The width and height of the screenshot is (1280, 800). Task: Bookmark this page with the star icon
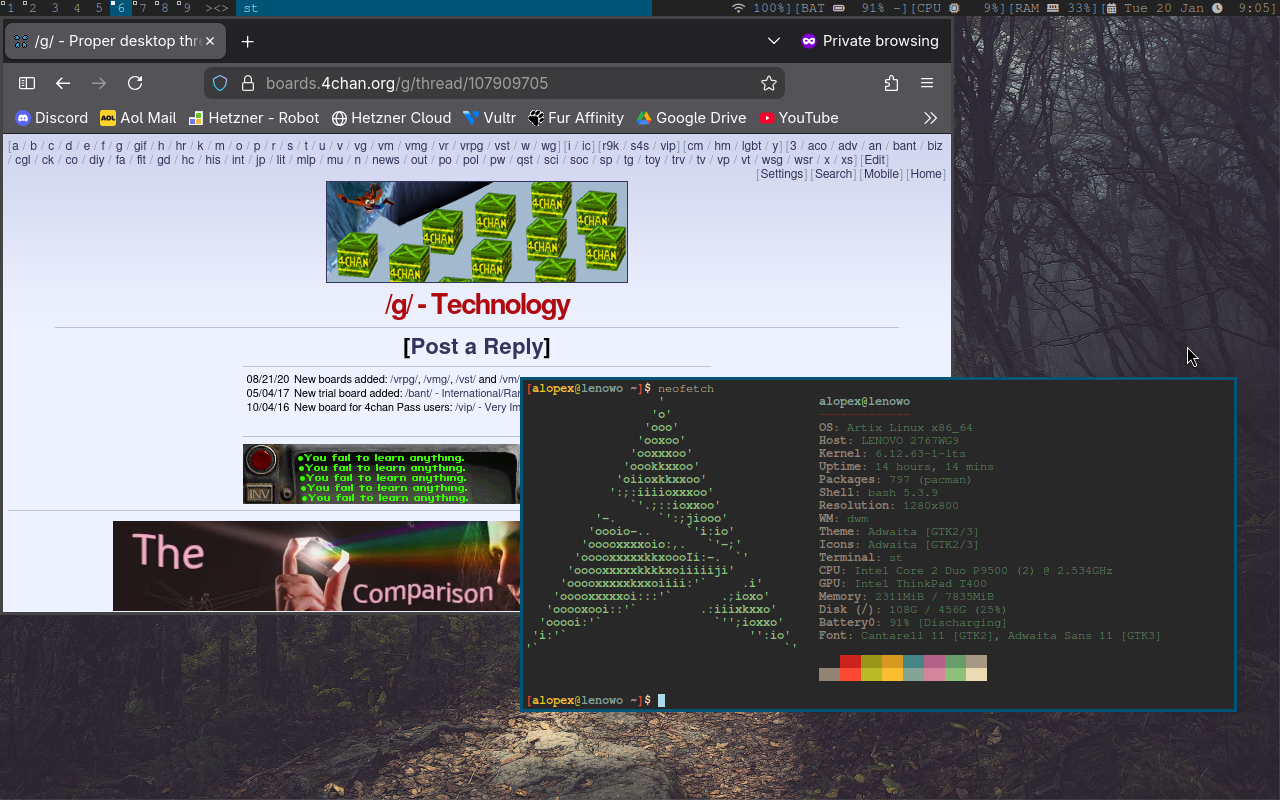pos(768,84)
